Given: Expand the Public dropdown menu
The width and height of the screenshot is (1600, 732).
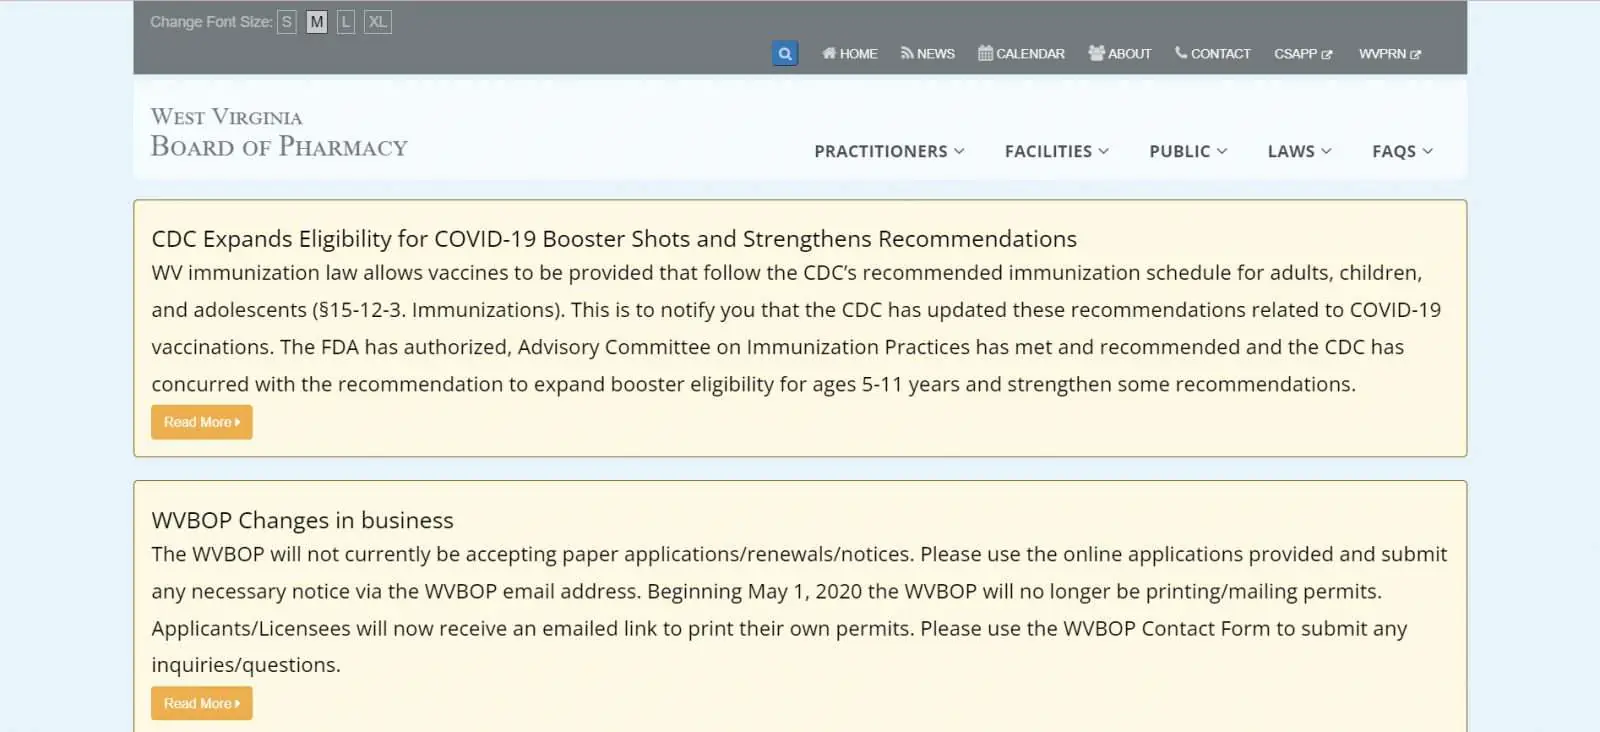Looking at the screenshot, I should pos(1188,151).
